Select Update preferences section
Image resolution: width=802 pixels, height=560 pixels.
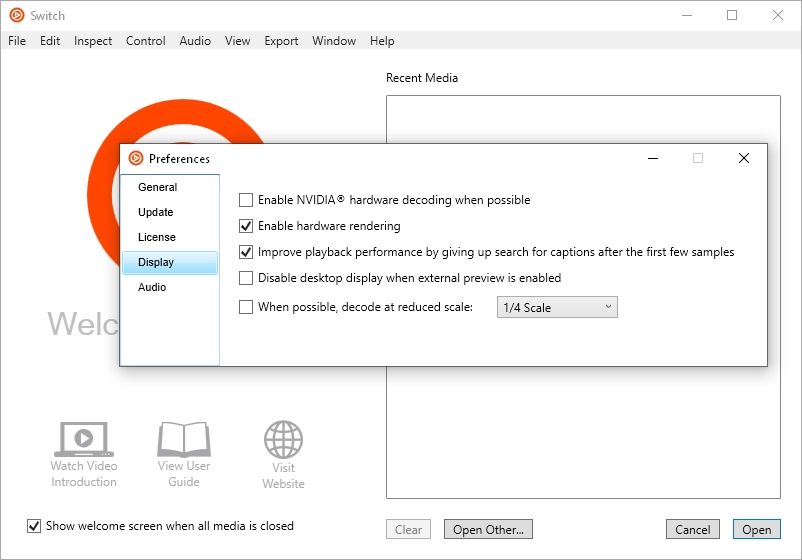click(170, 212)
